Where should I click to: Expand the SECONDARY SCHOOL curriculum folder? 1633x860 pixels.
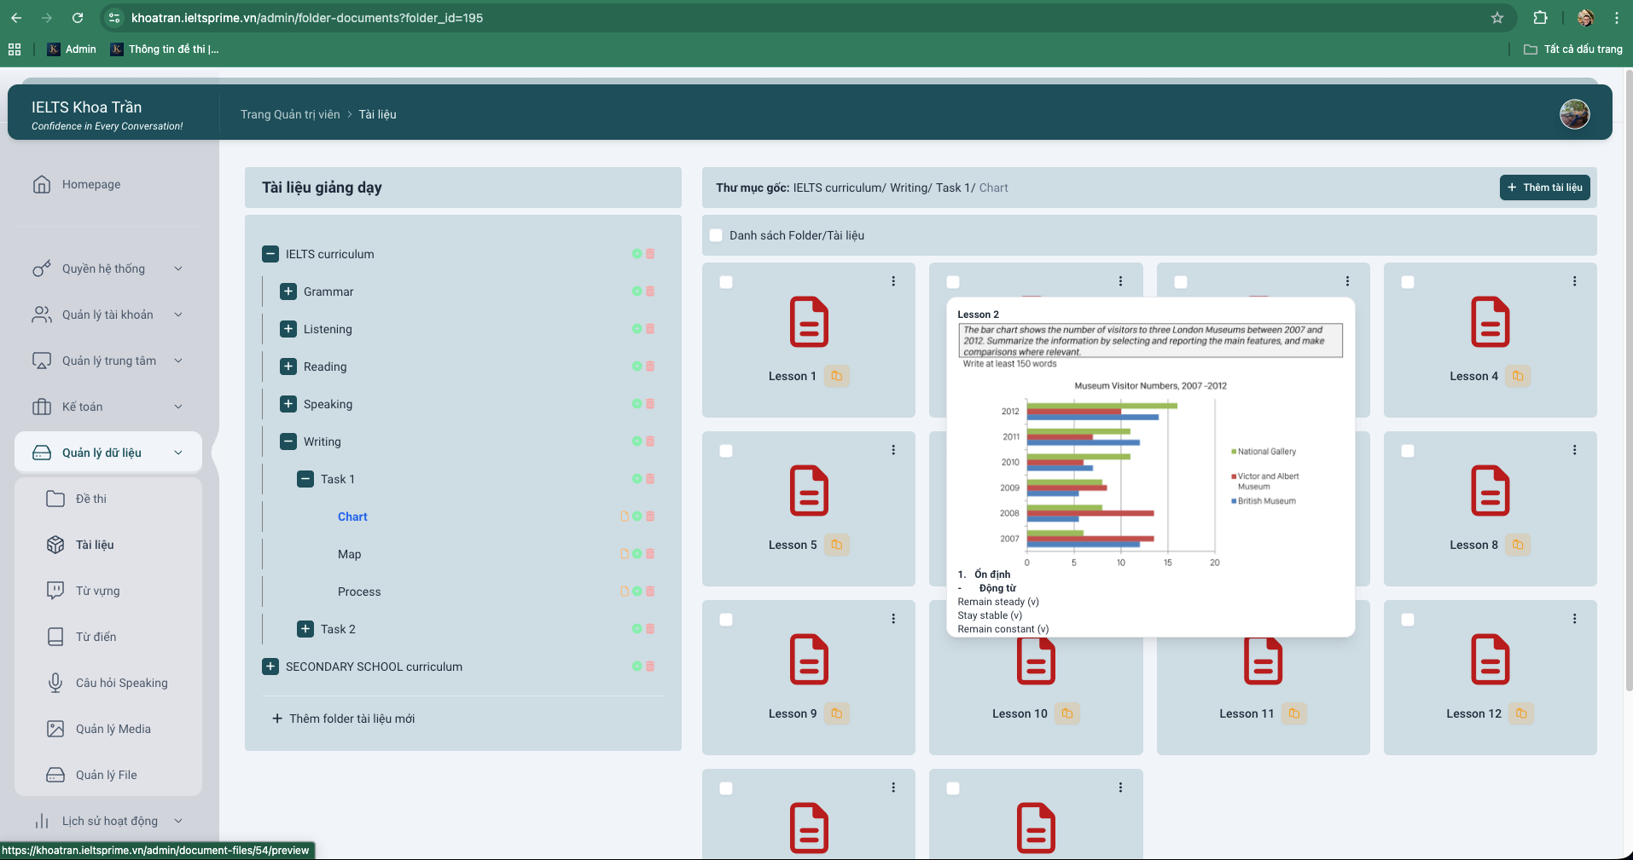pyautogui.click(x=270, y=667)
